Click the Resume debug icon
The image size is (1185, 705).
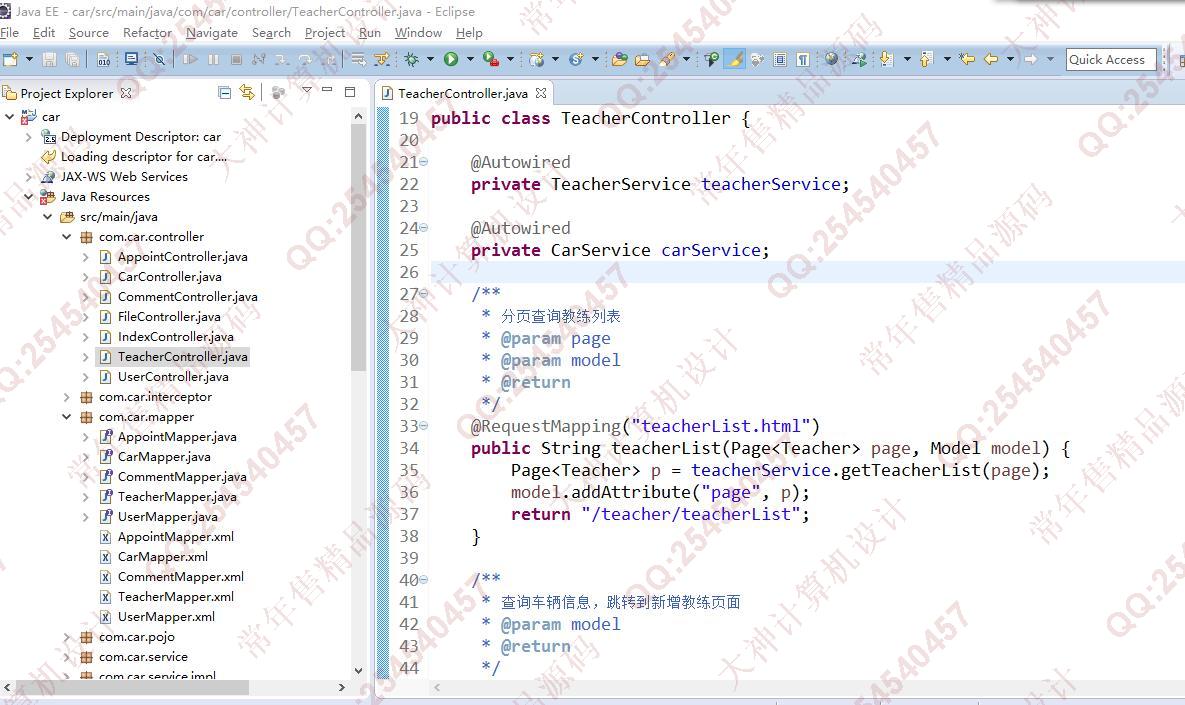[x=190, y=59]
